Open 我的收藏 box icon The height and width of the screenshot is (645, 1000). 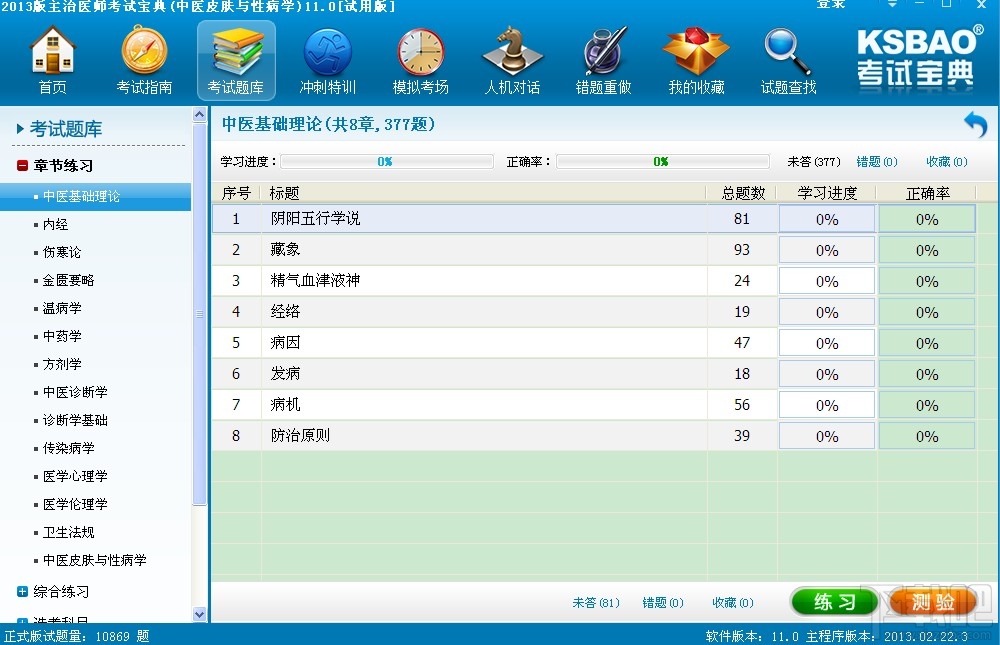(x=696, y=60)
